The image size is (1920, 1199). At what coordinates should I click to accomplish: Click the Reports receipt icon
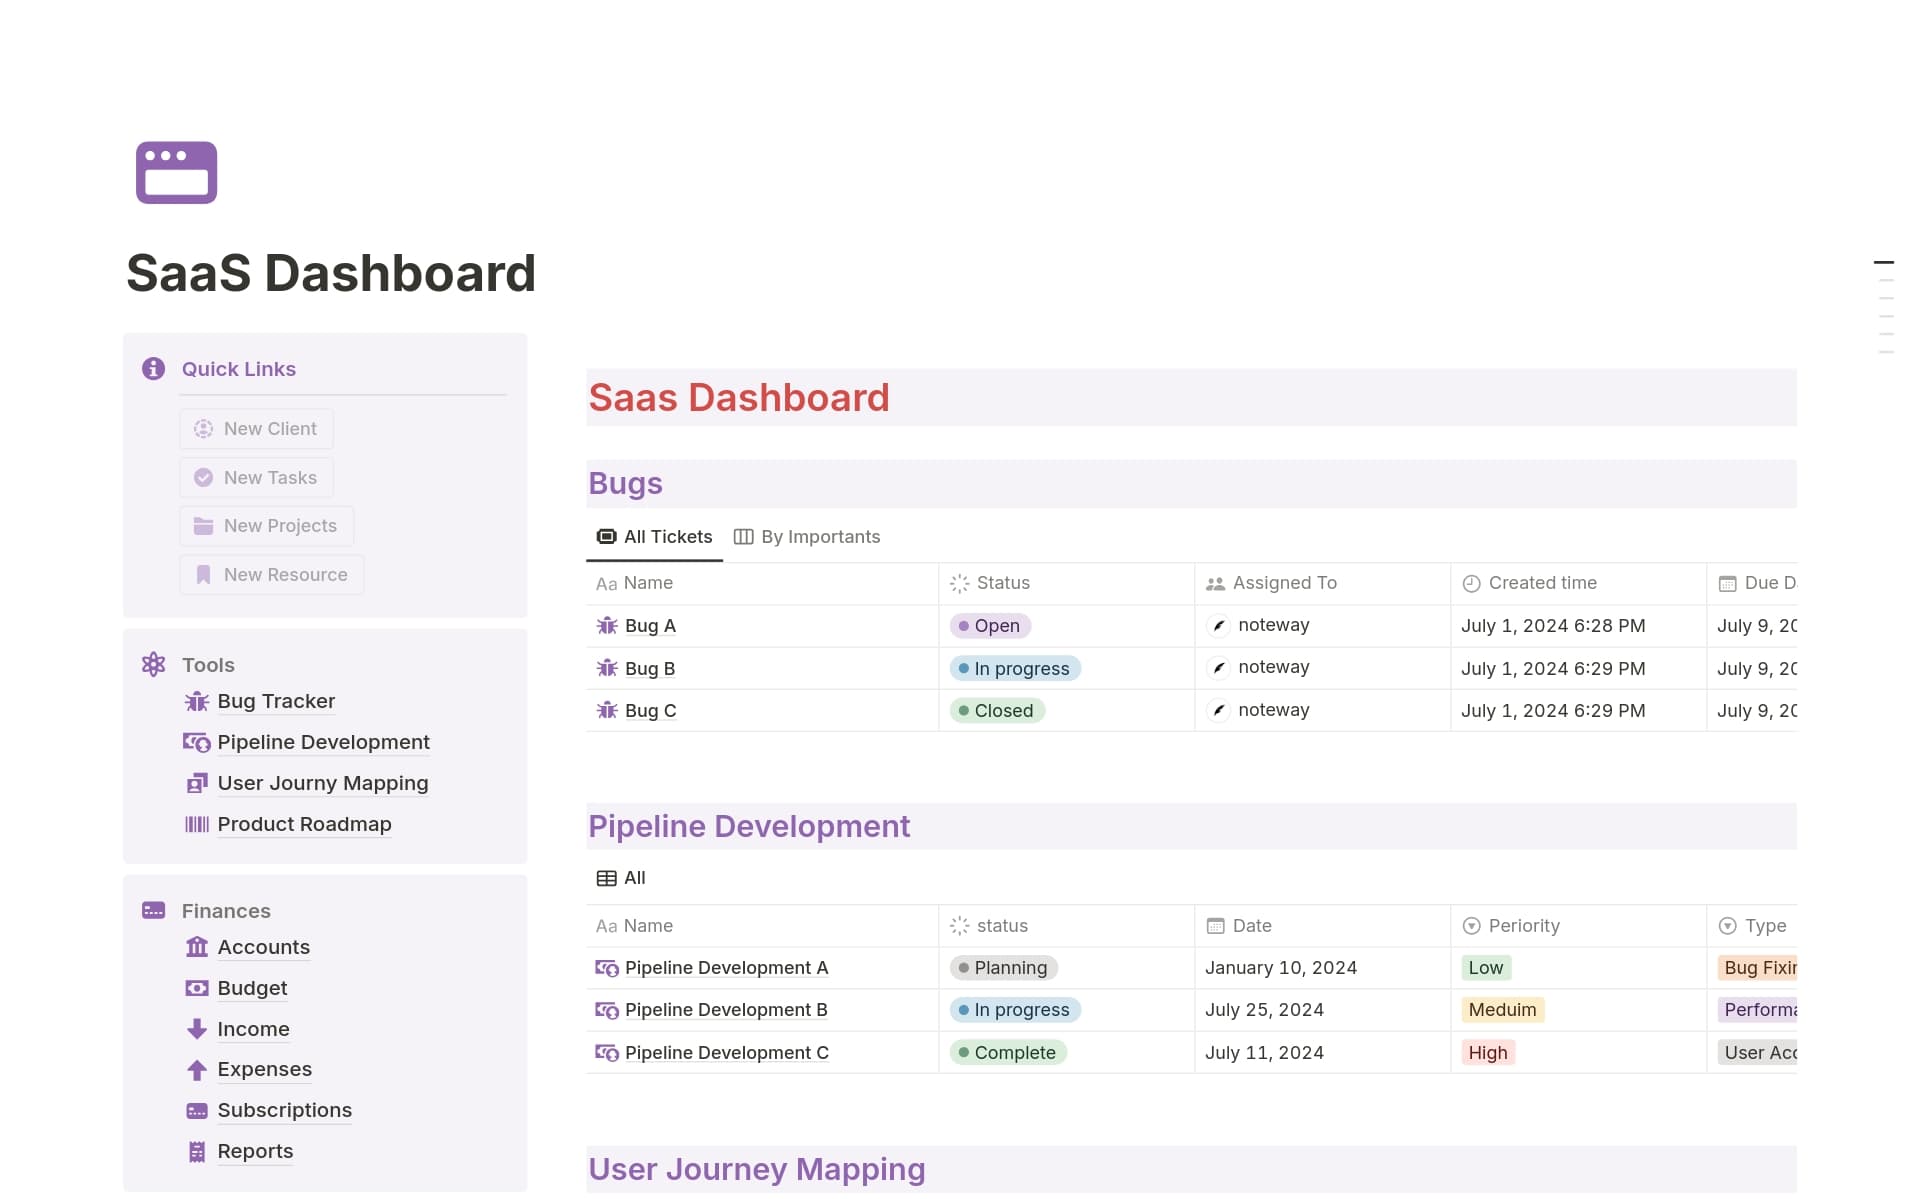[197, 1152]
